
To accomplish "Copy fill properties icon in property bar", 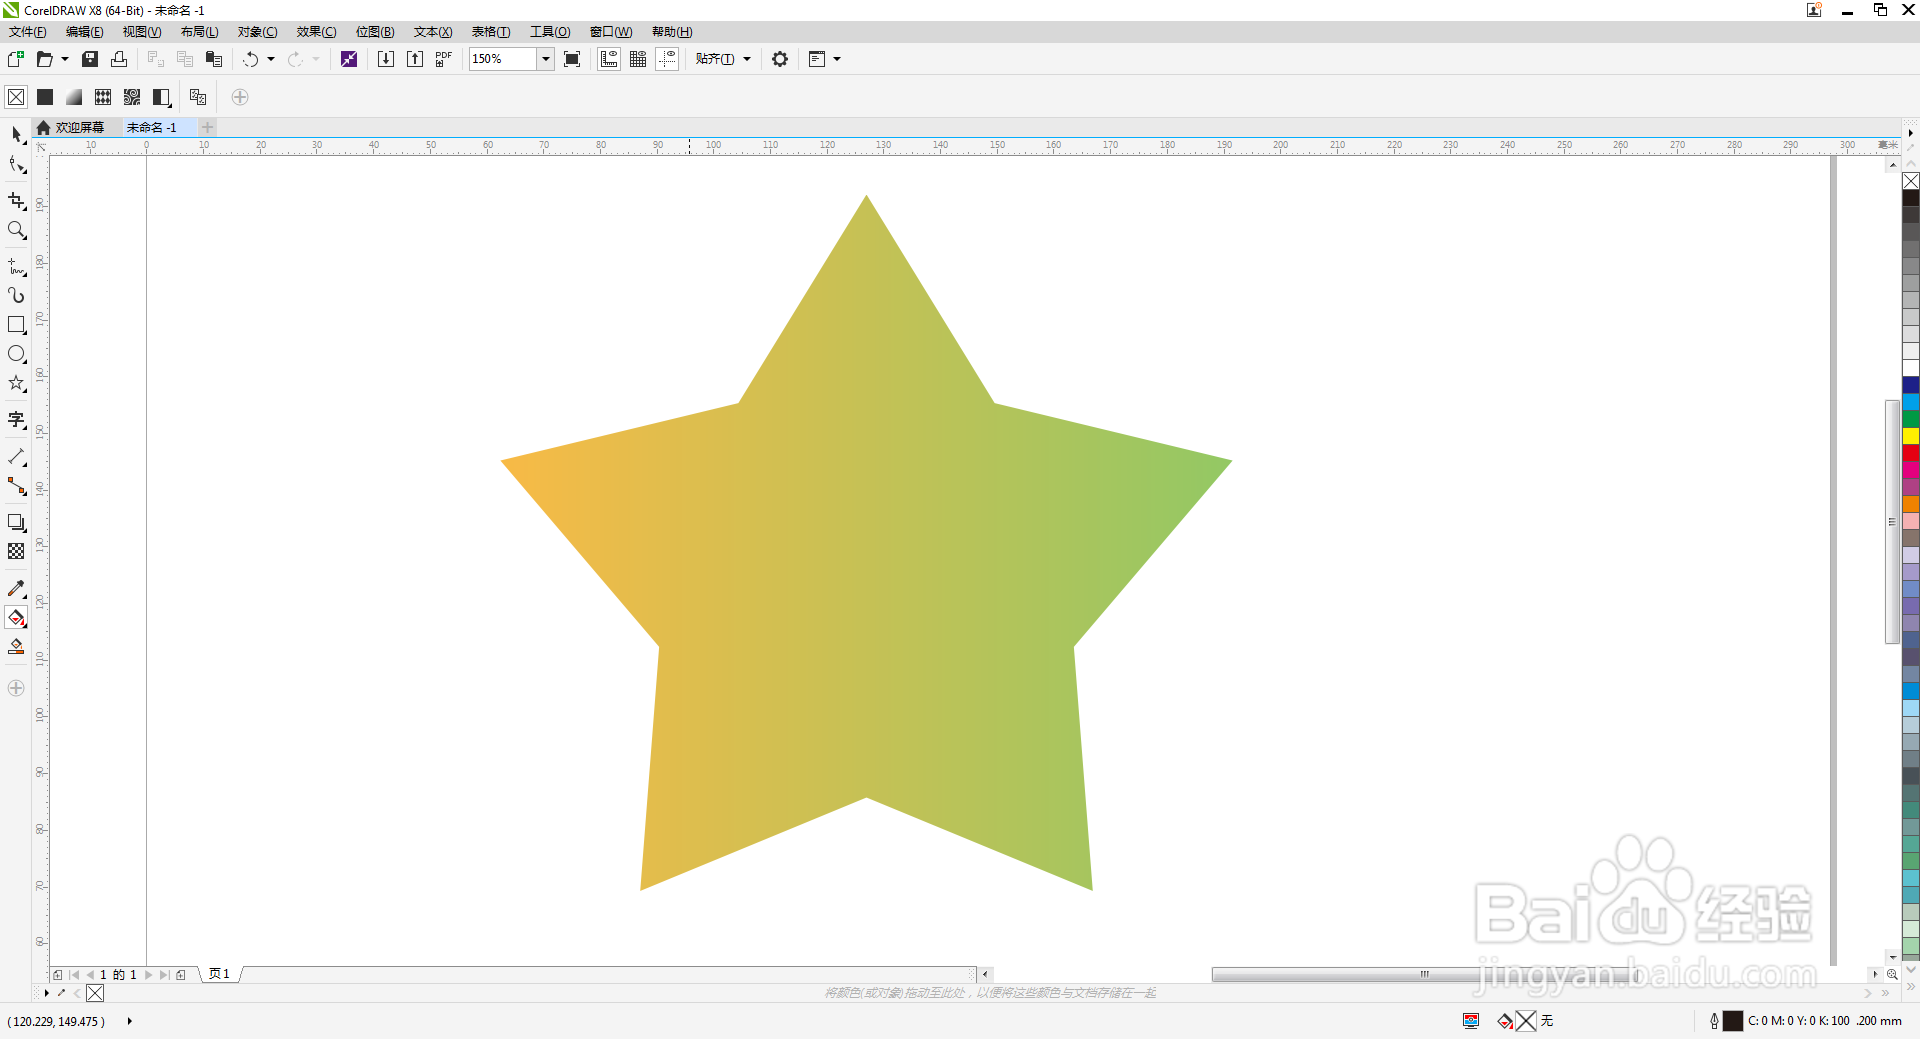I will 198,97.
